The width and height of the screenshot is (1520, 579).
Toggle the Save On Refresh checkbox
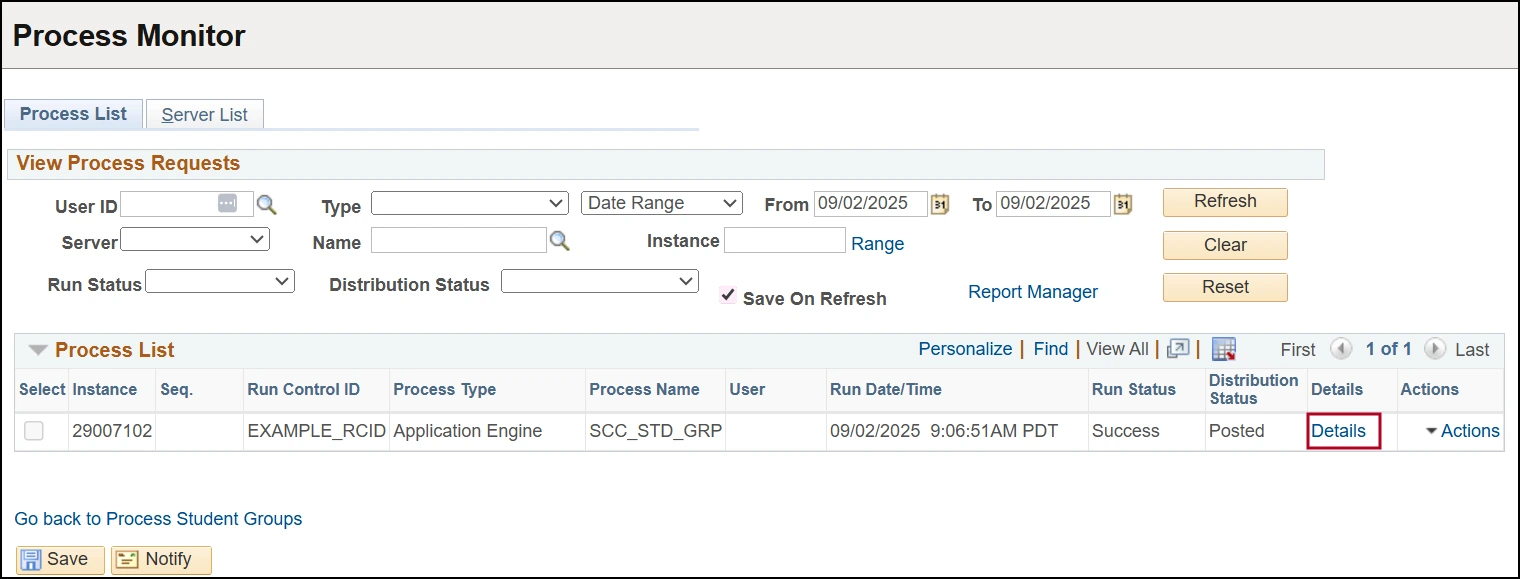click(x=728, y=297)
